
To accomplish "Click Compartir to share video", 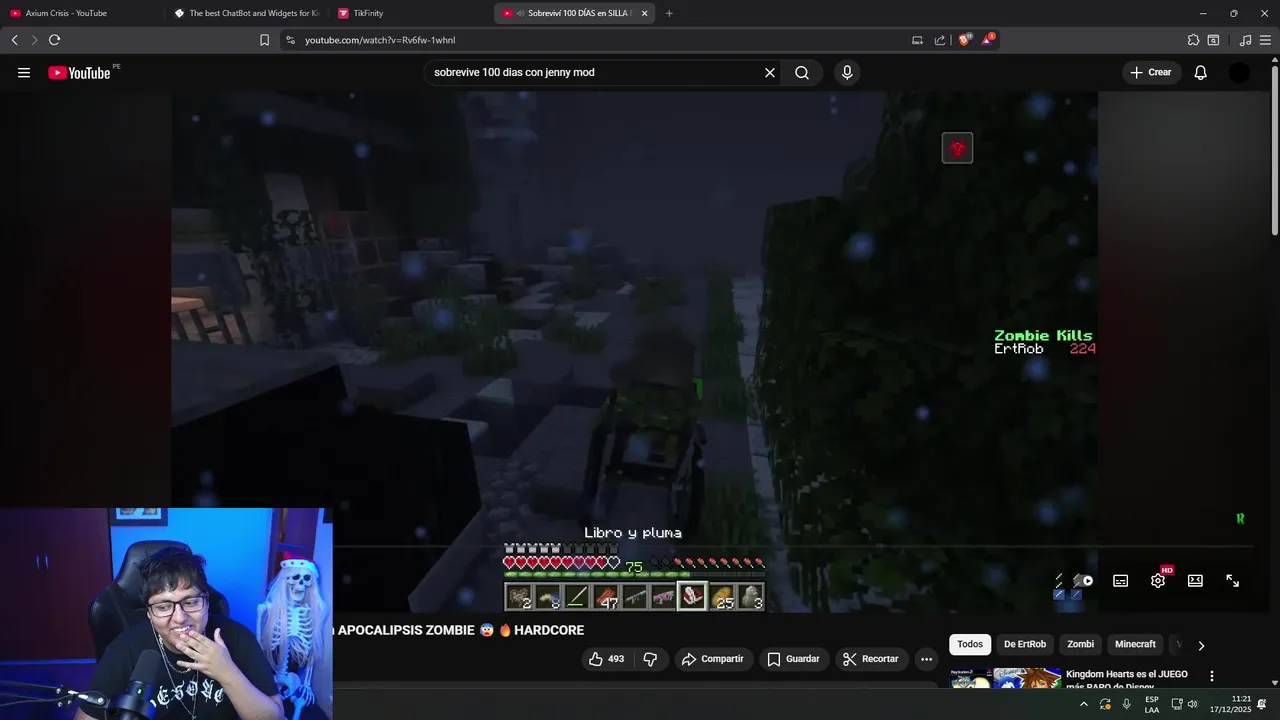I will pyautogui.click(x=712, y=659).
